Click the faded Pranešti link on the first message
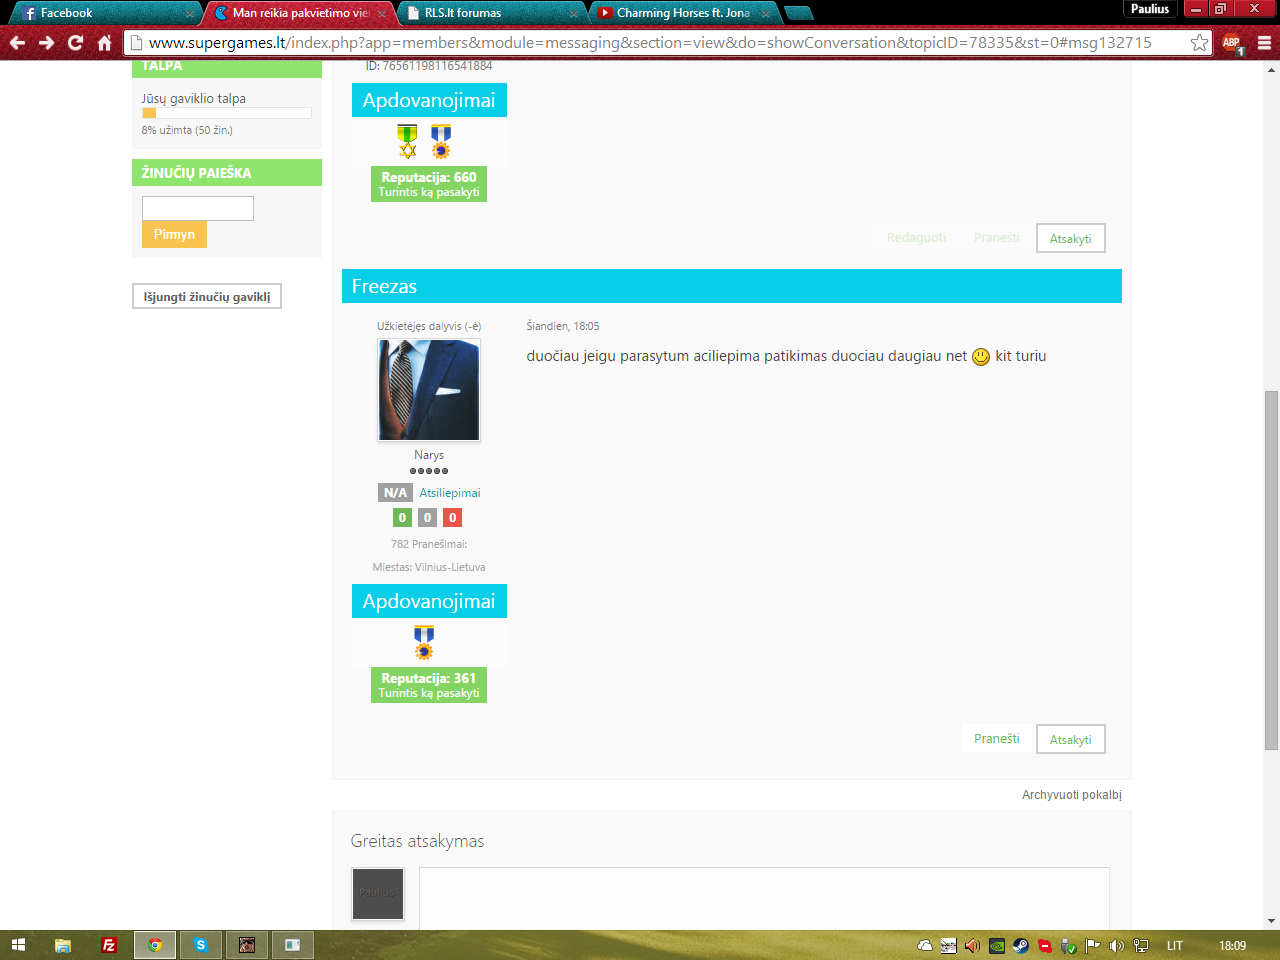 [997, 238]
